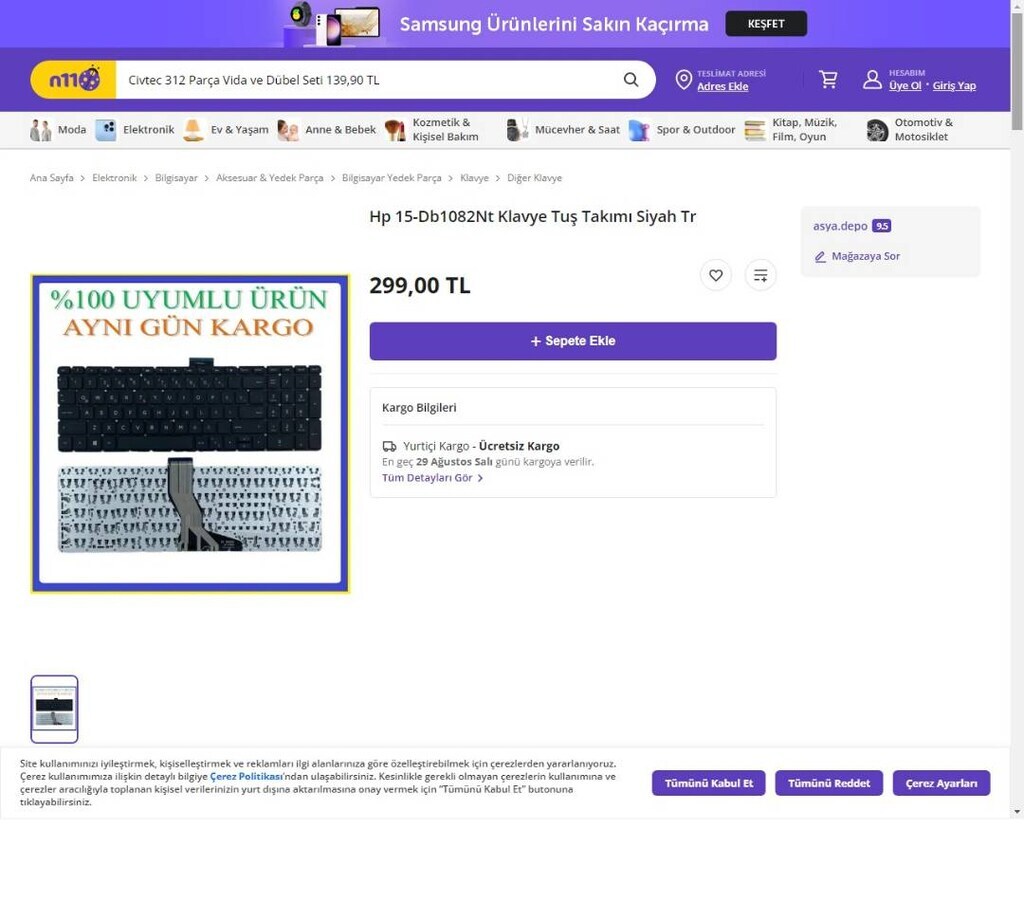The width and height of the screenshot is (1024, 921).
Task: Click the Giriş Yap link
Action: (953, 86)
